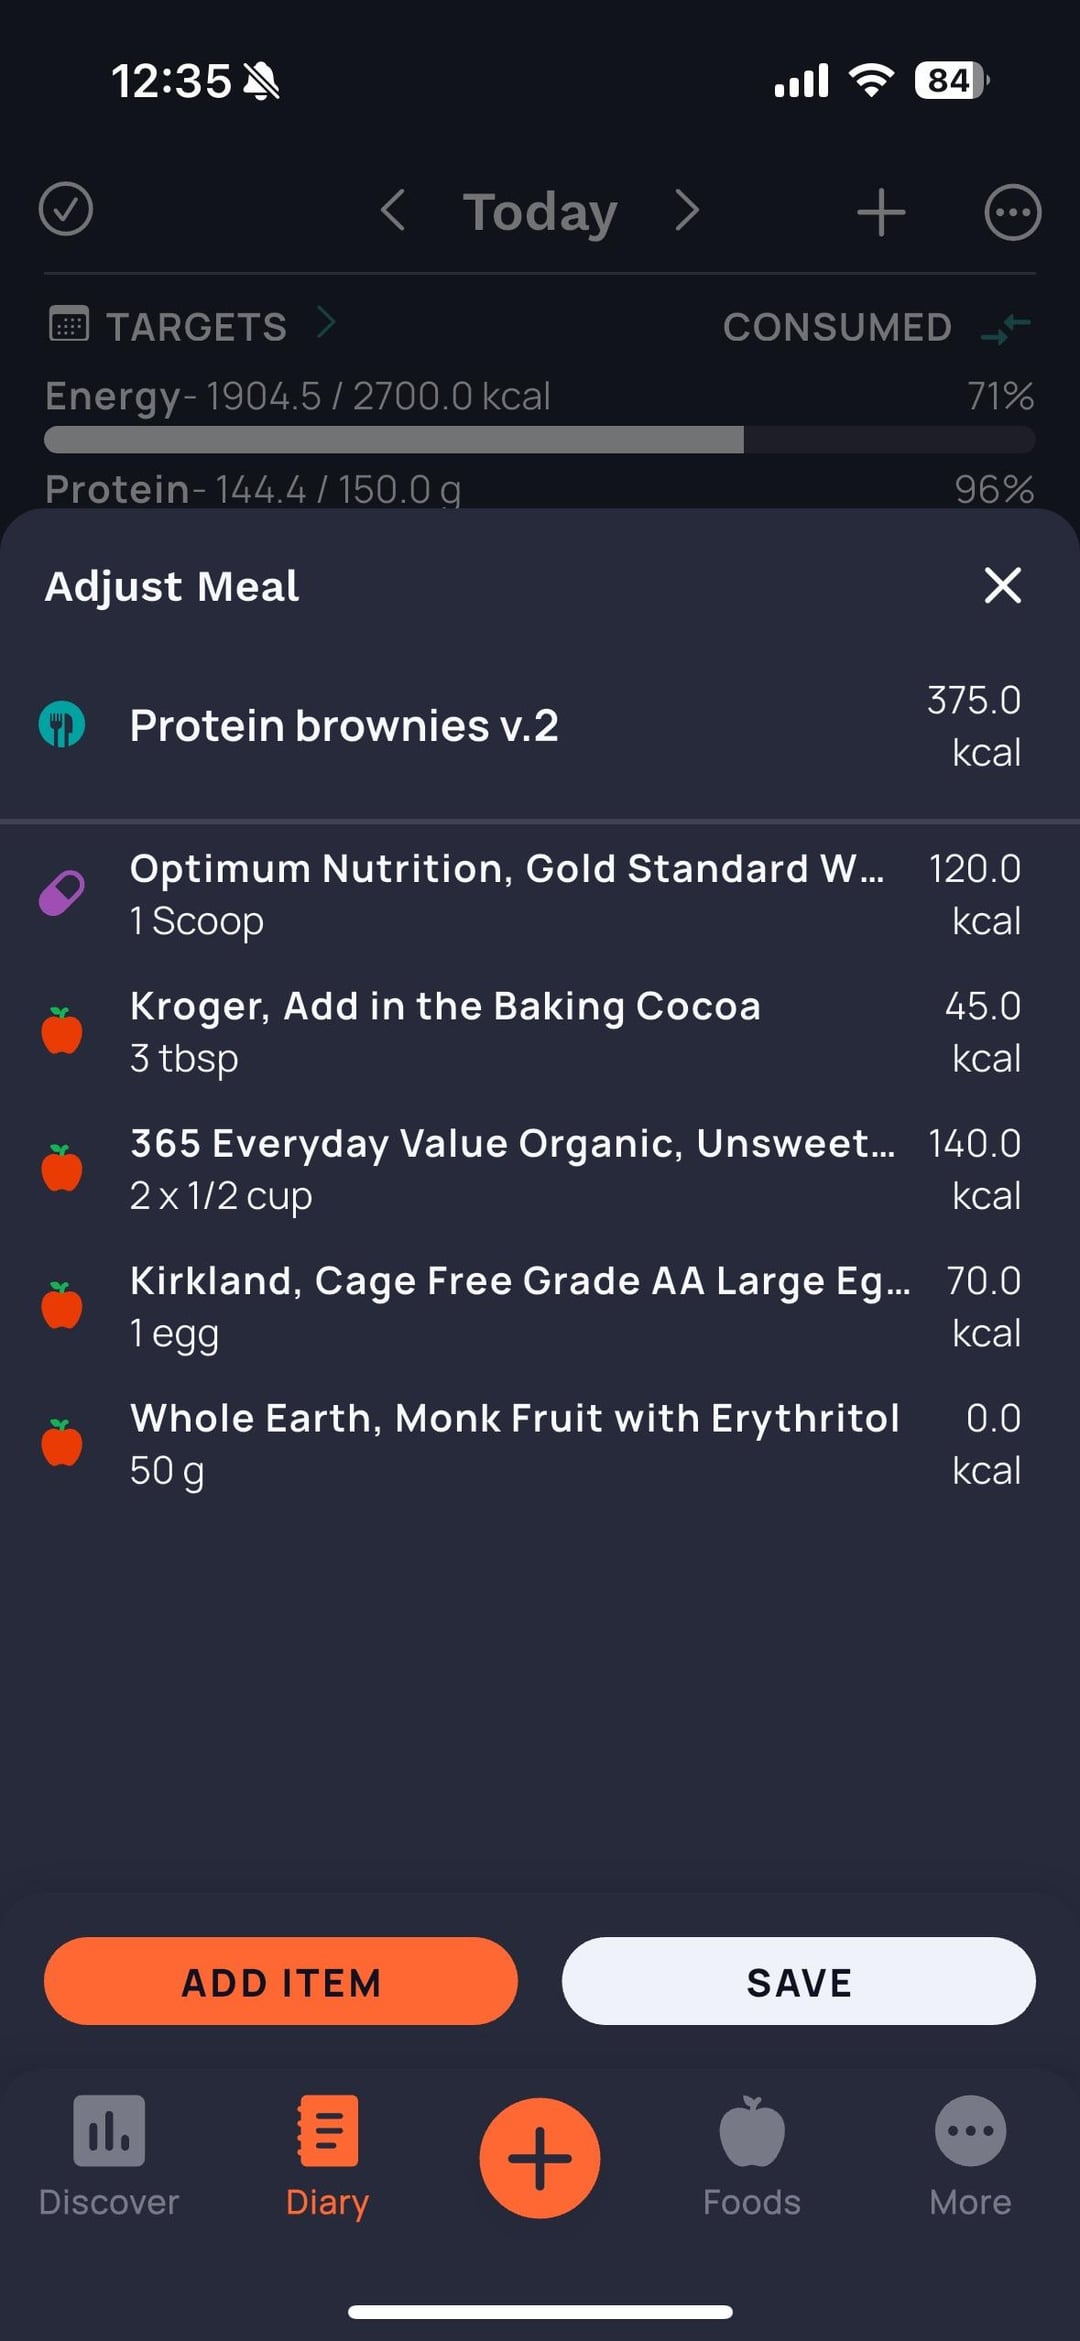
Task: Go to next day with right chevron
Action: [x=686, y=210]
